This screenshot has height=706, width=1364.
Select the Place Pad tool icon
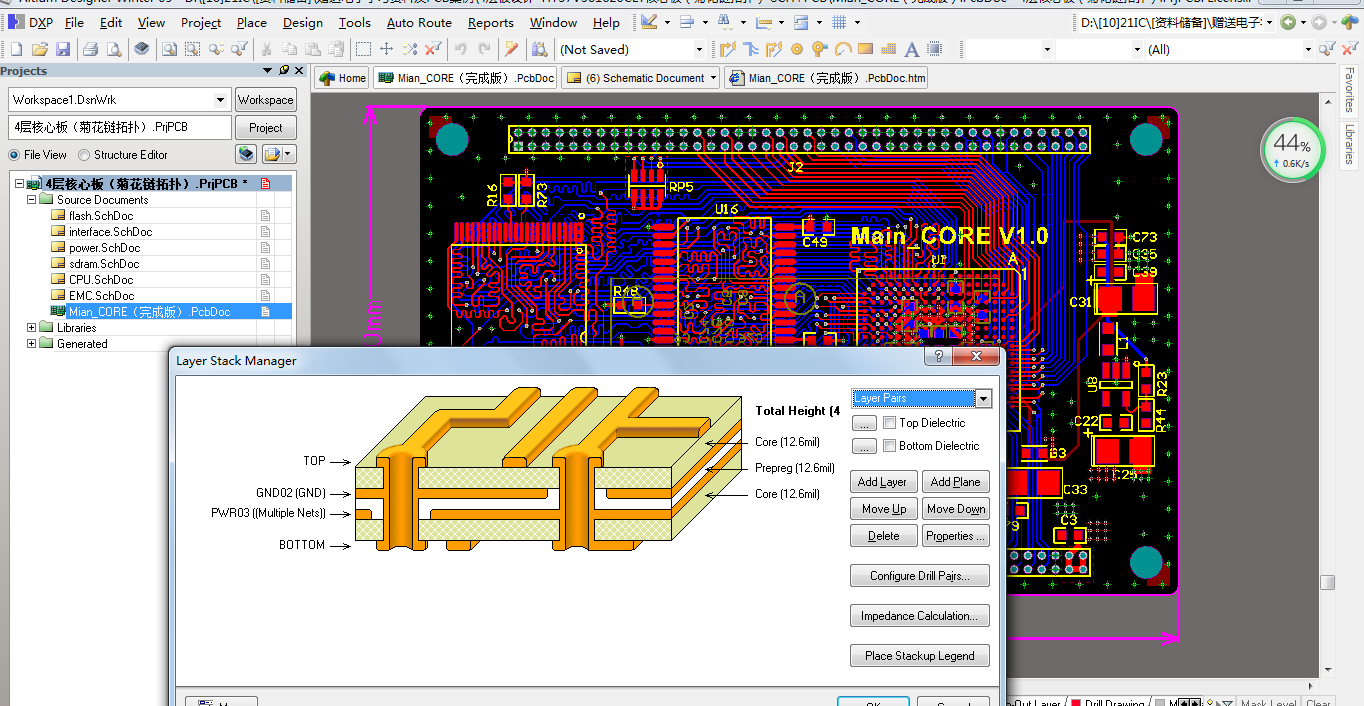click(x=797, y=49)
